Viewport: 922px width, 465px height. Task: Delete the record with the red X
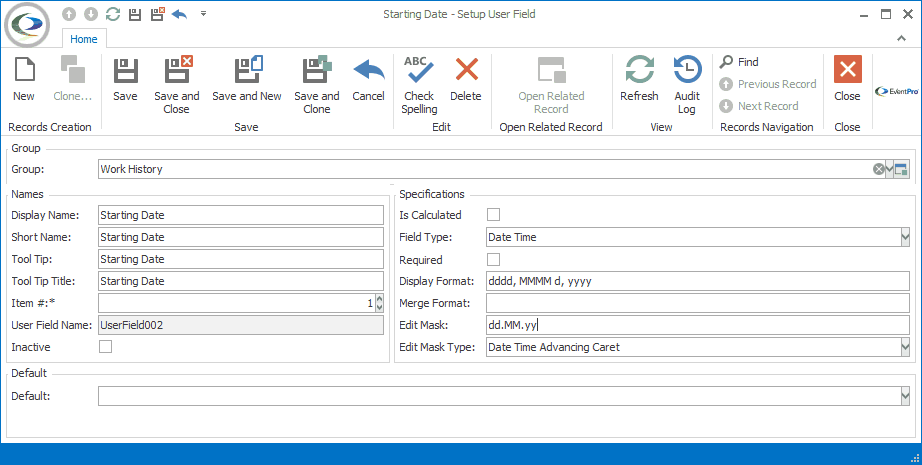pyautogui.click(x=466, y=69)
